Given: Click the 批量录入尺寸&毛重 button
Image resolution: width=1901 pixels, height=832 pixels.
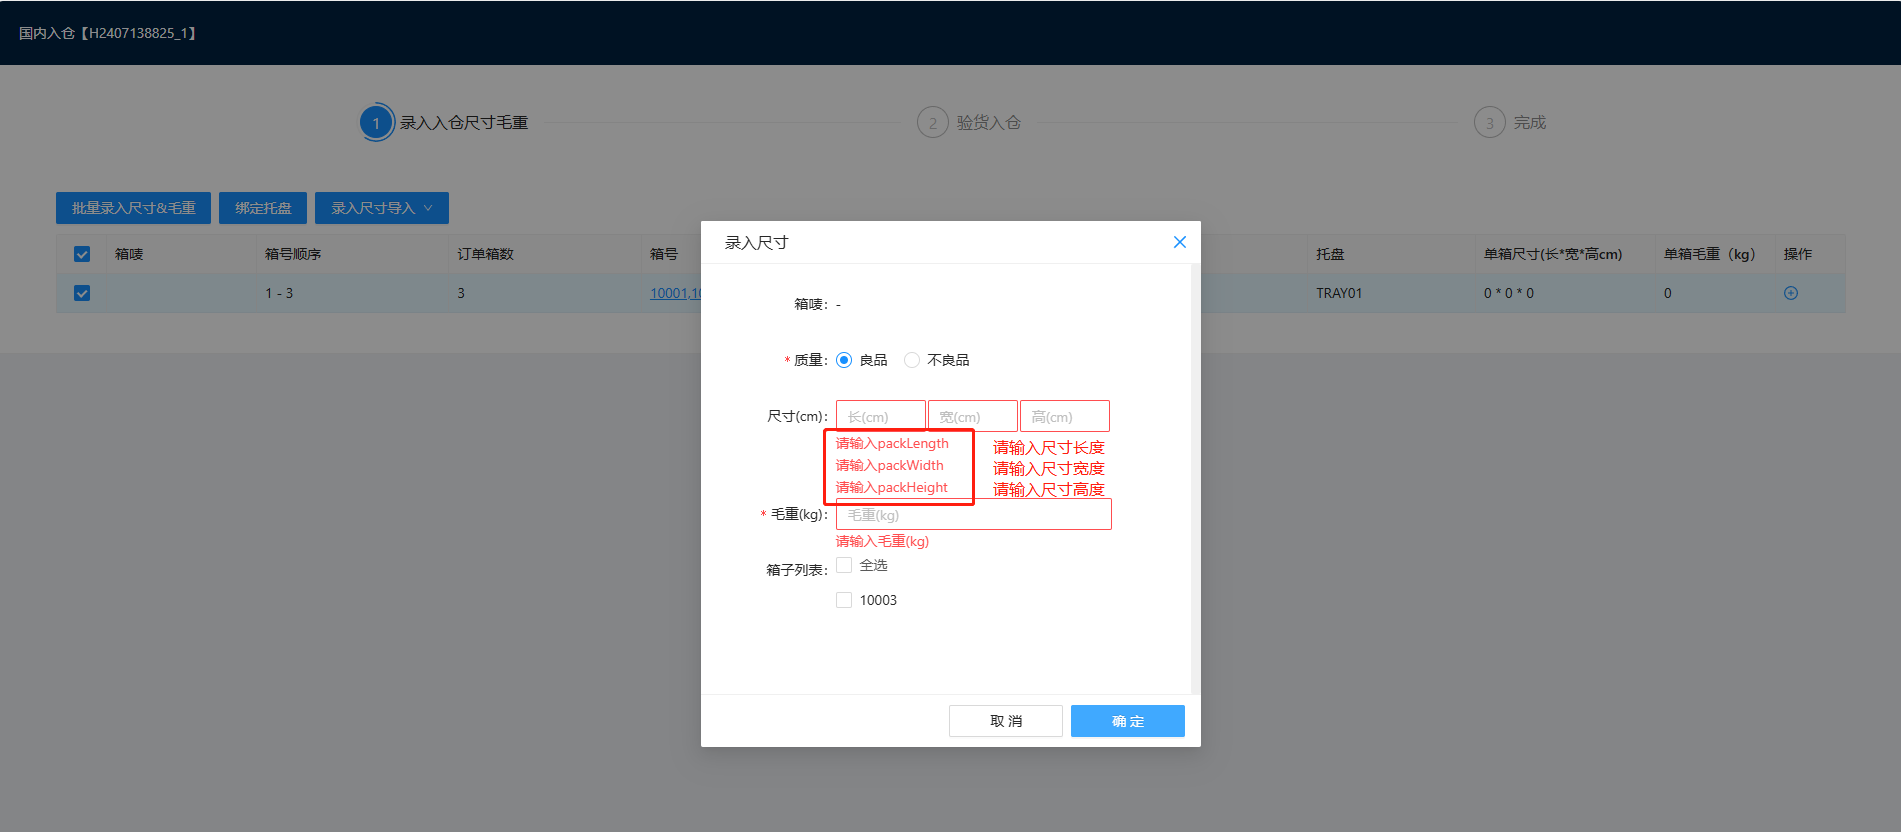Looking at the screenshot, I should 133,208.
